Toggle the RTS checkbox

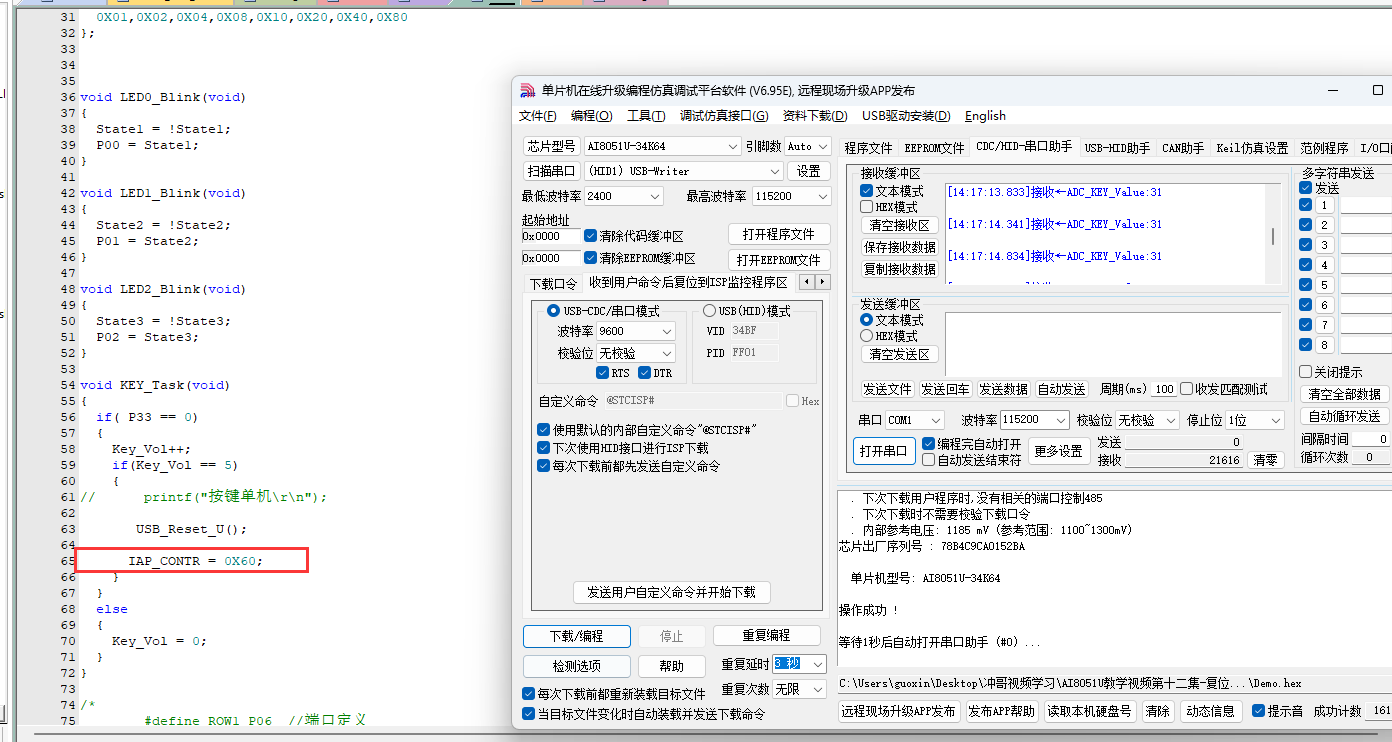point(602,373)
